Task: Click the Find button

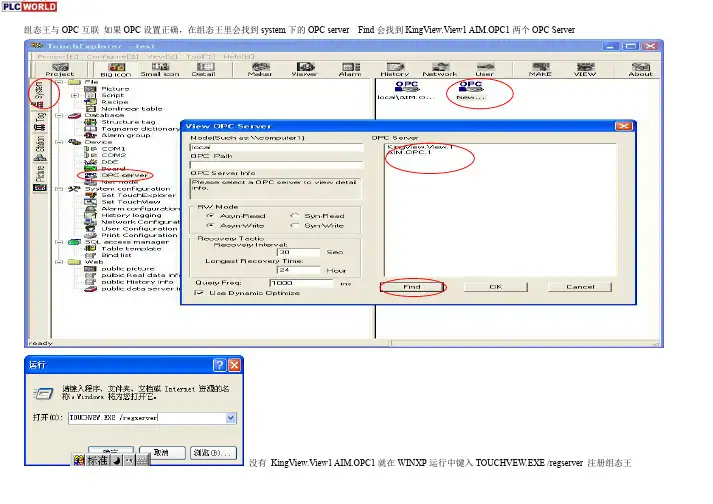Action: tap(411, 287)
